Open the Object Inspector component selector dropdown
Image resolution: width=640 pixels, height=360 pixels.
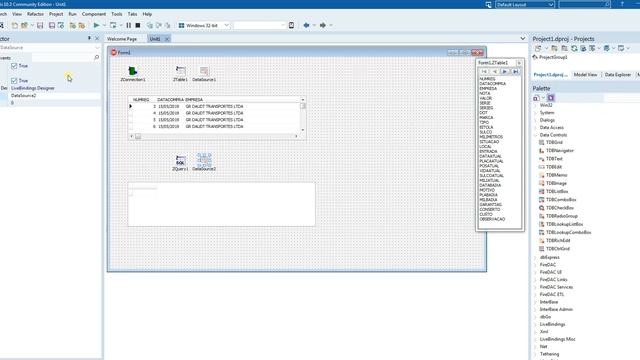pyautogui.click(x=97, y=48)
